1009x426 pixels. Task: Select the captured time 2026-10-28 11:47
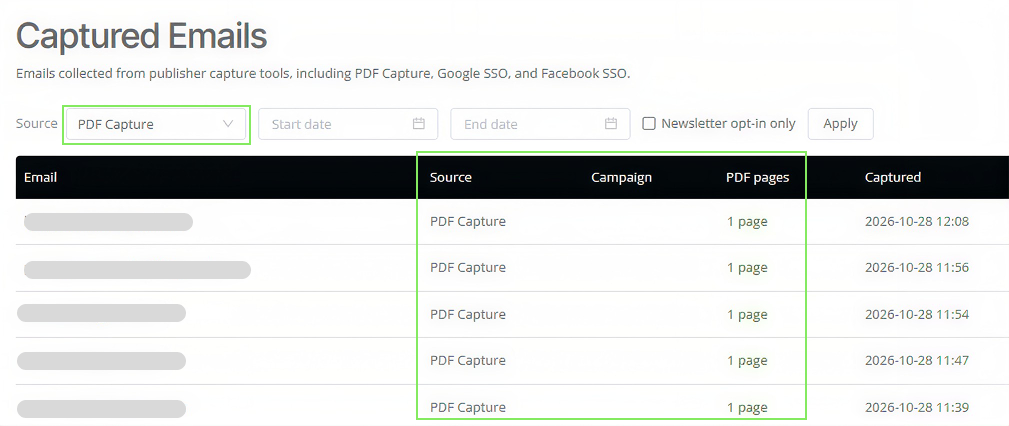(x=917, y=361)
